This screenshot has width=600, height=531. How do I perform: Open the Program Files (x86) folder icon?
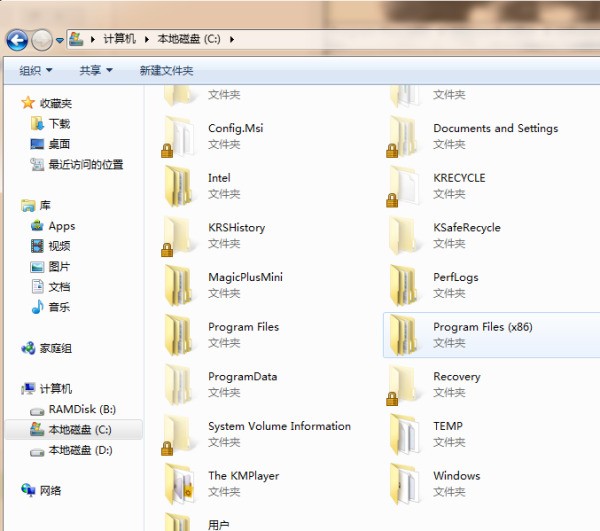pyautogui.click(x=404, y=335)
